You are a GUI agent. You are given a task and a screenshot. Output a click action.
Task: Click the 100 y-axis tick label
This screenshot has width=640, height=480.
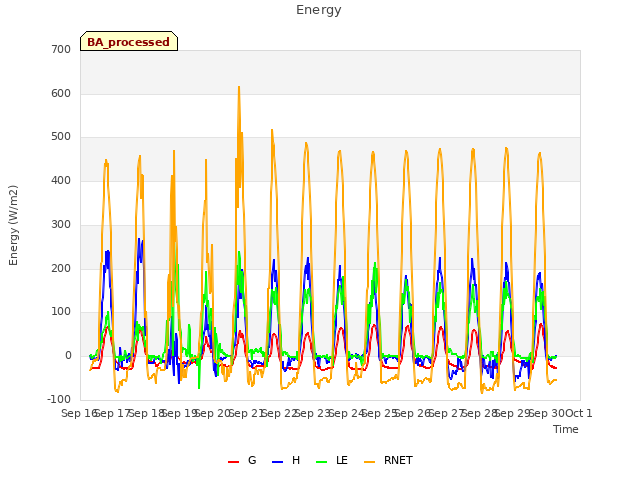pos(61,311)
